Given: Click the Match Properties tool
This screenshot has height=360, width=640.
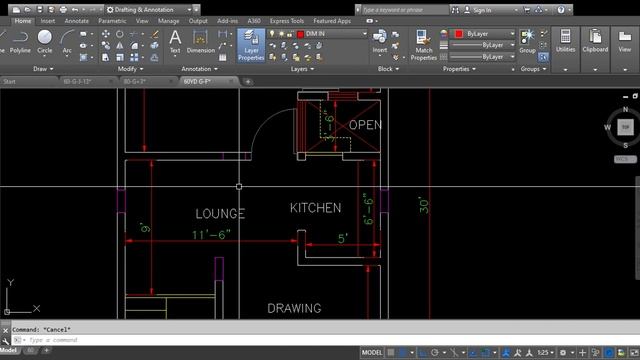Looking at the screenshot, I should coord(424,45).
